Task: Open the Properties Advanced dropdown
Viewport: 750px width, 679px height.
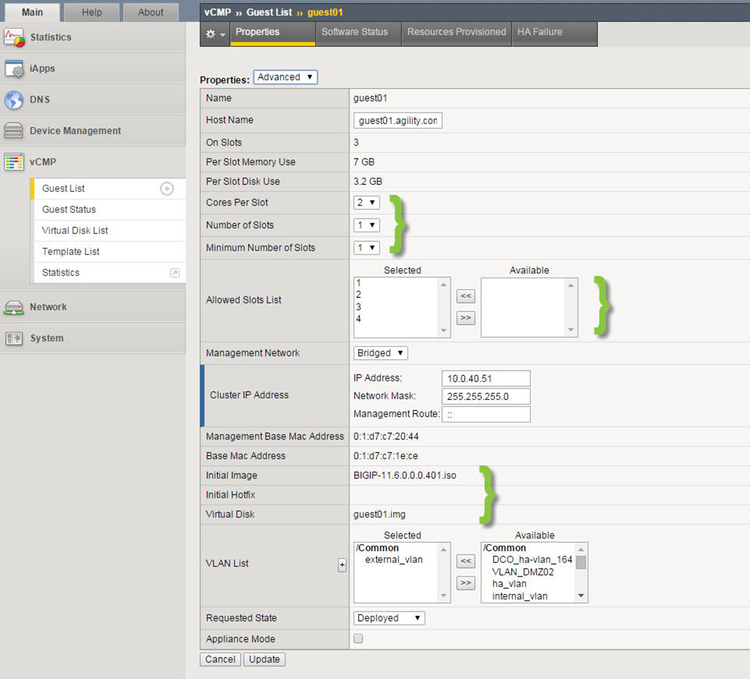Action: [x=285, y=77]
